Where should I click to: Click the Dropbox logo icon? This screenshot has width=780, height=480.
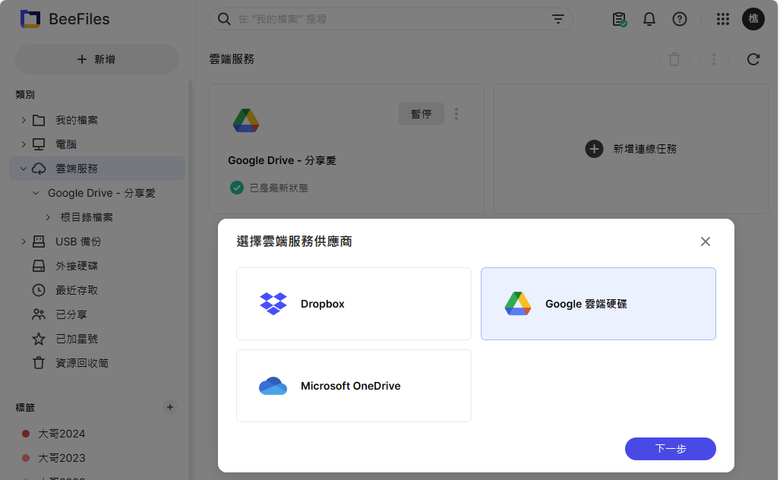coord(273,303)
